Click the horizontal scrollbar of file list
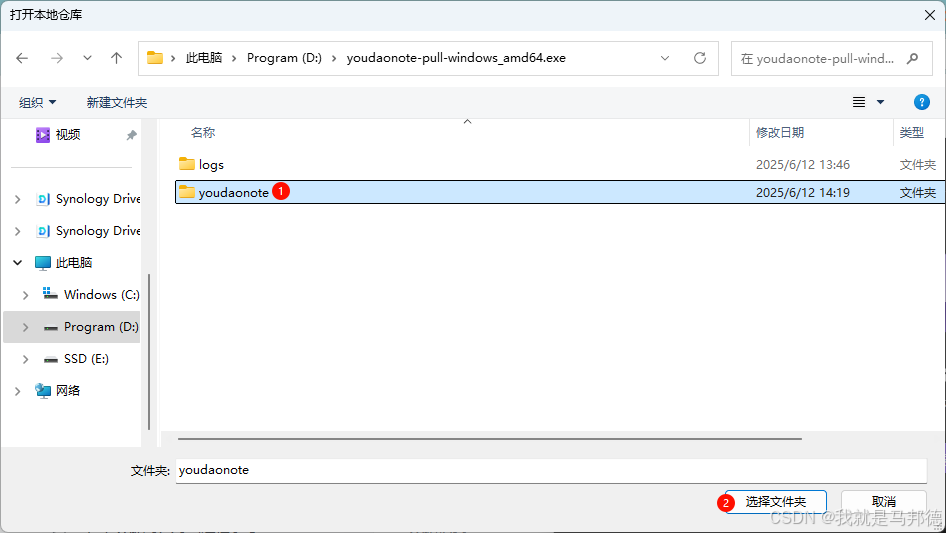 489,439
